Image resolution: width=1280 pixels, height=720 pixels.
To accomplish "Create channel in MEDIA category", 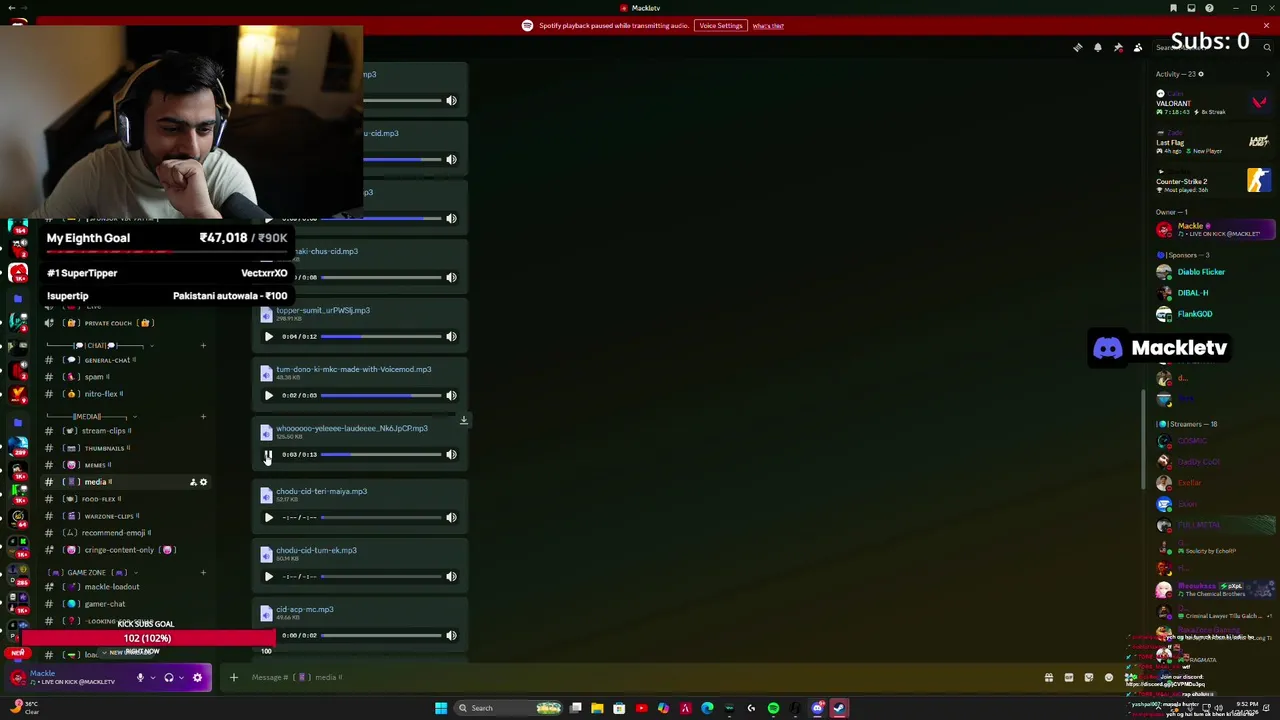I will [203, 417].
